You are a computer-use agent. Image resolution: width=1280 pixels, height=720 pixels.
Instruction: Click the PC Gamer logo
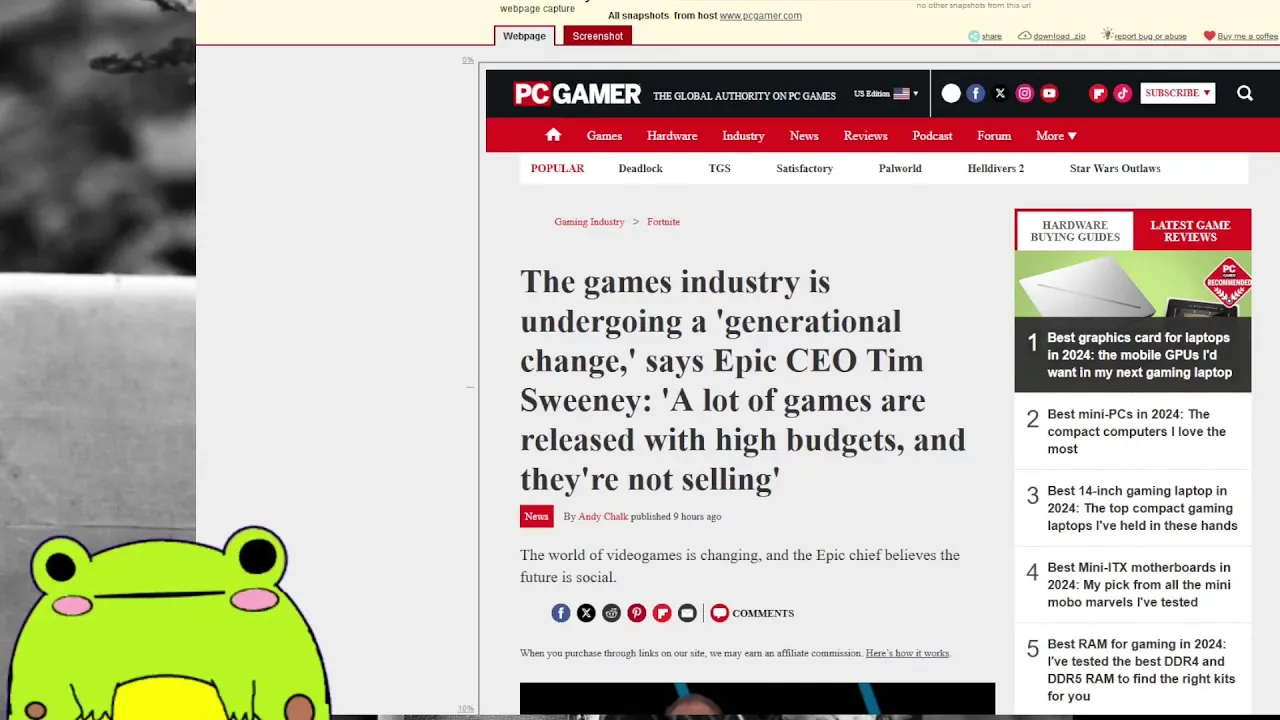pyautogui.click(x=577, y=94)
